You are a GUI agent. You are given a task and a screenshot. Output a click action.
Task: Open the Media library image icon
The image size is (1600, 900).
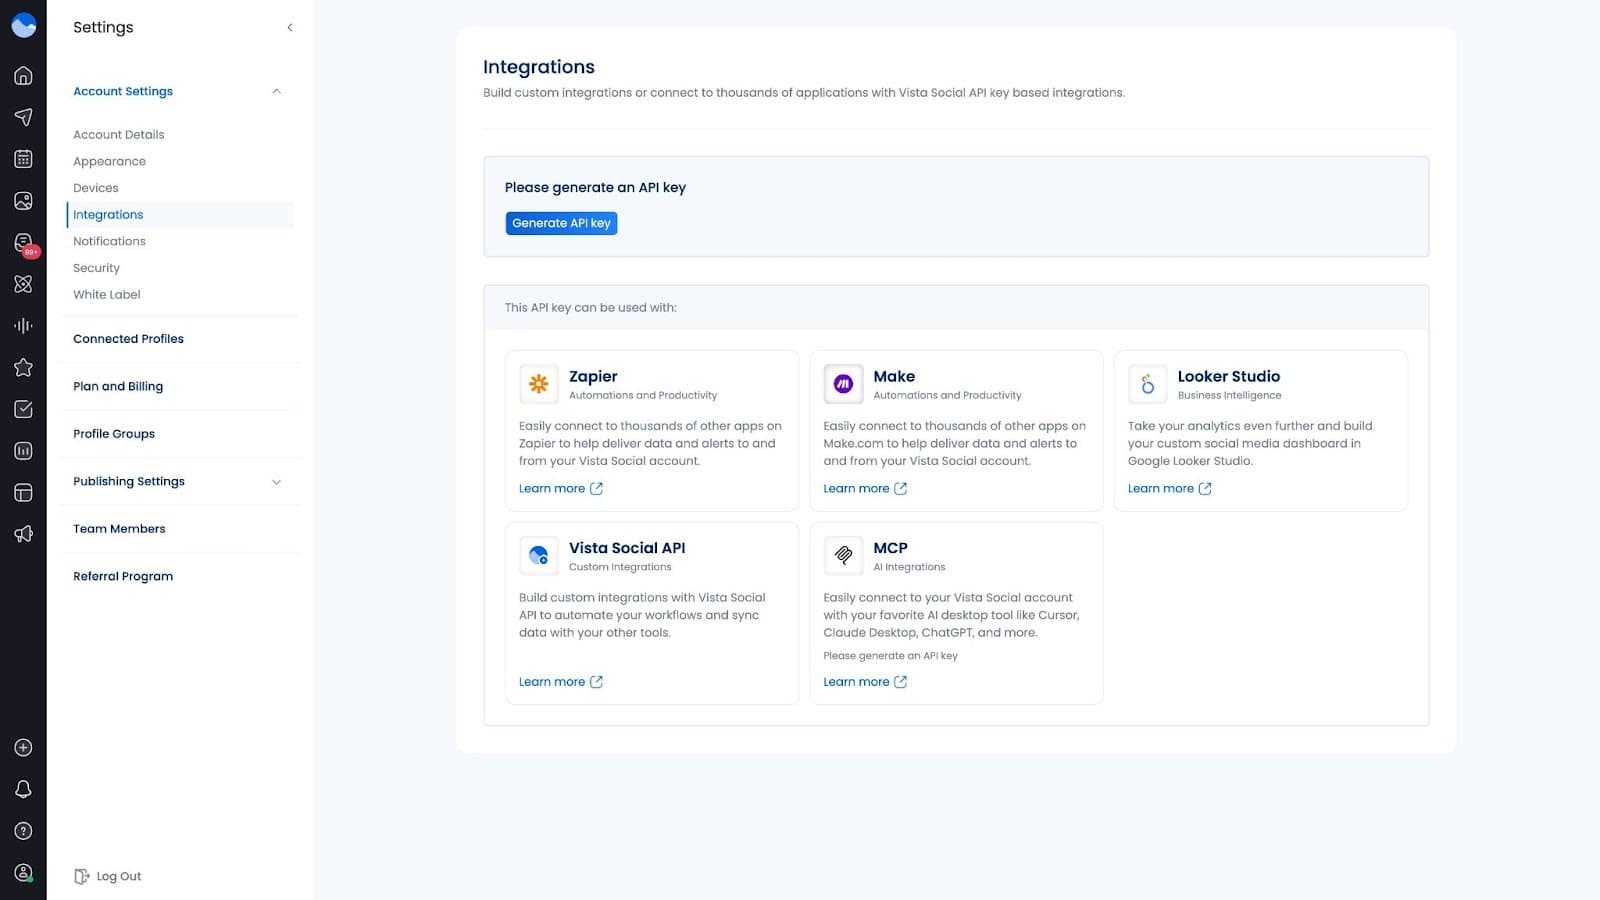22,200
